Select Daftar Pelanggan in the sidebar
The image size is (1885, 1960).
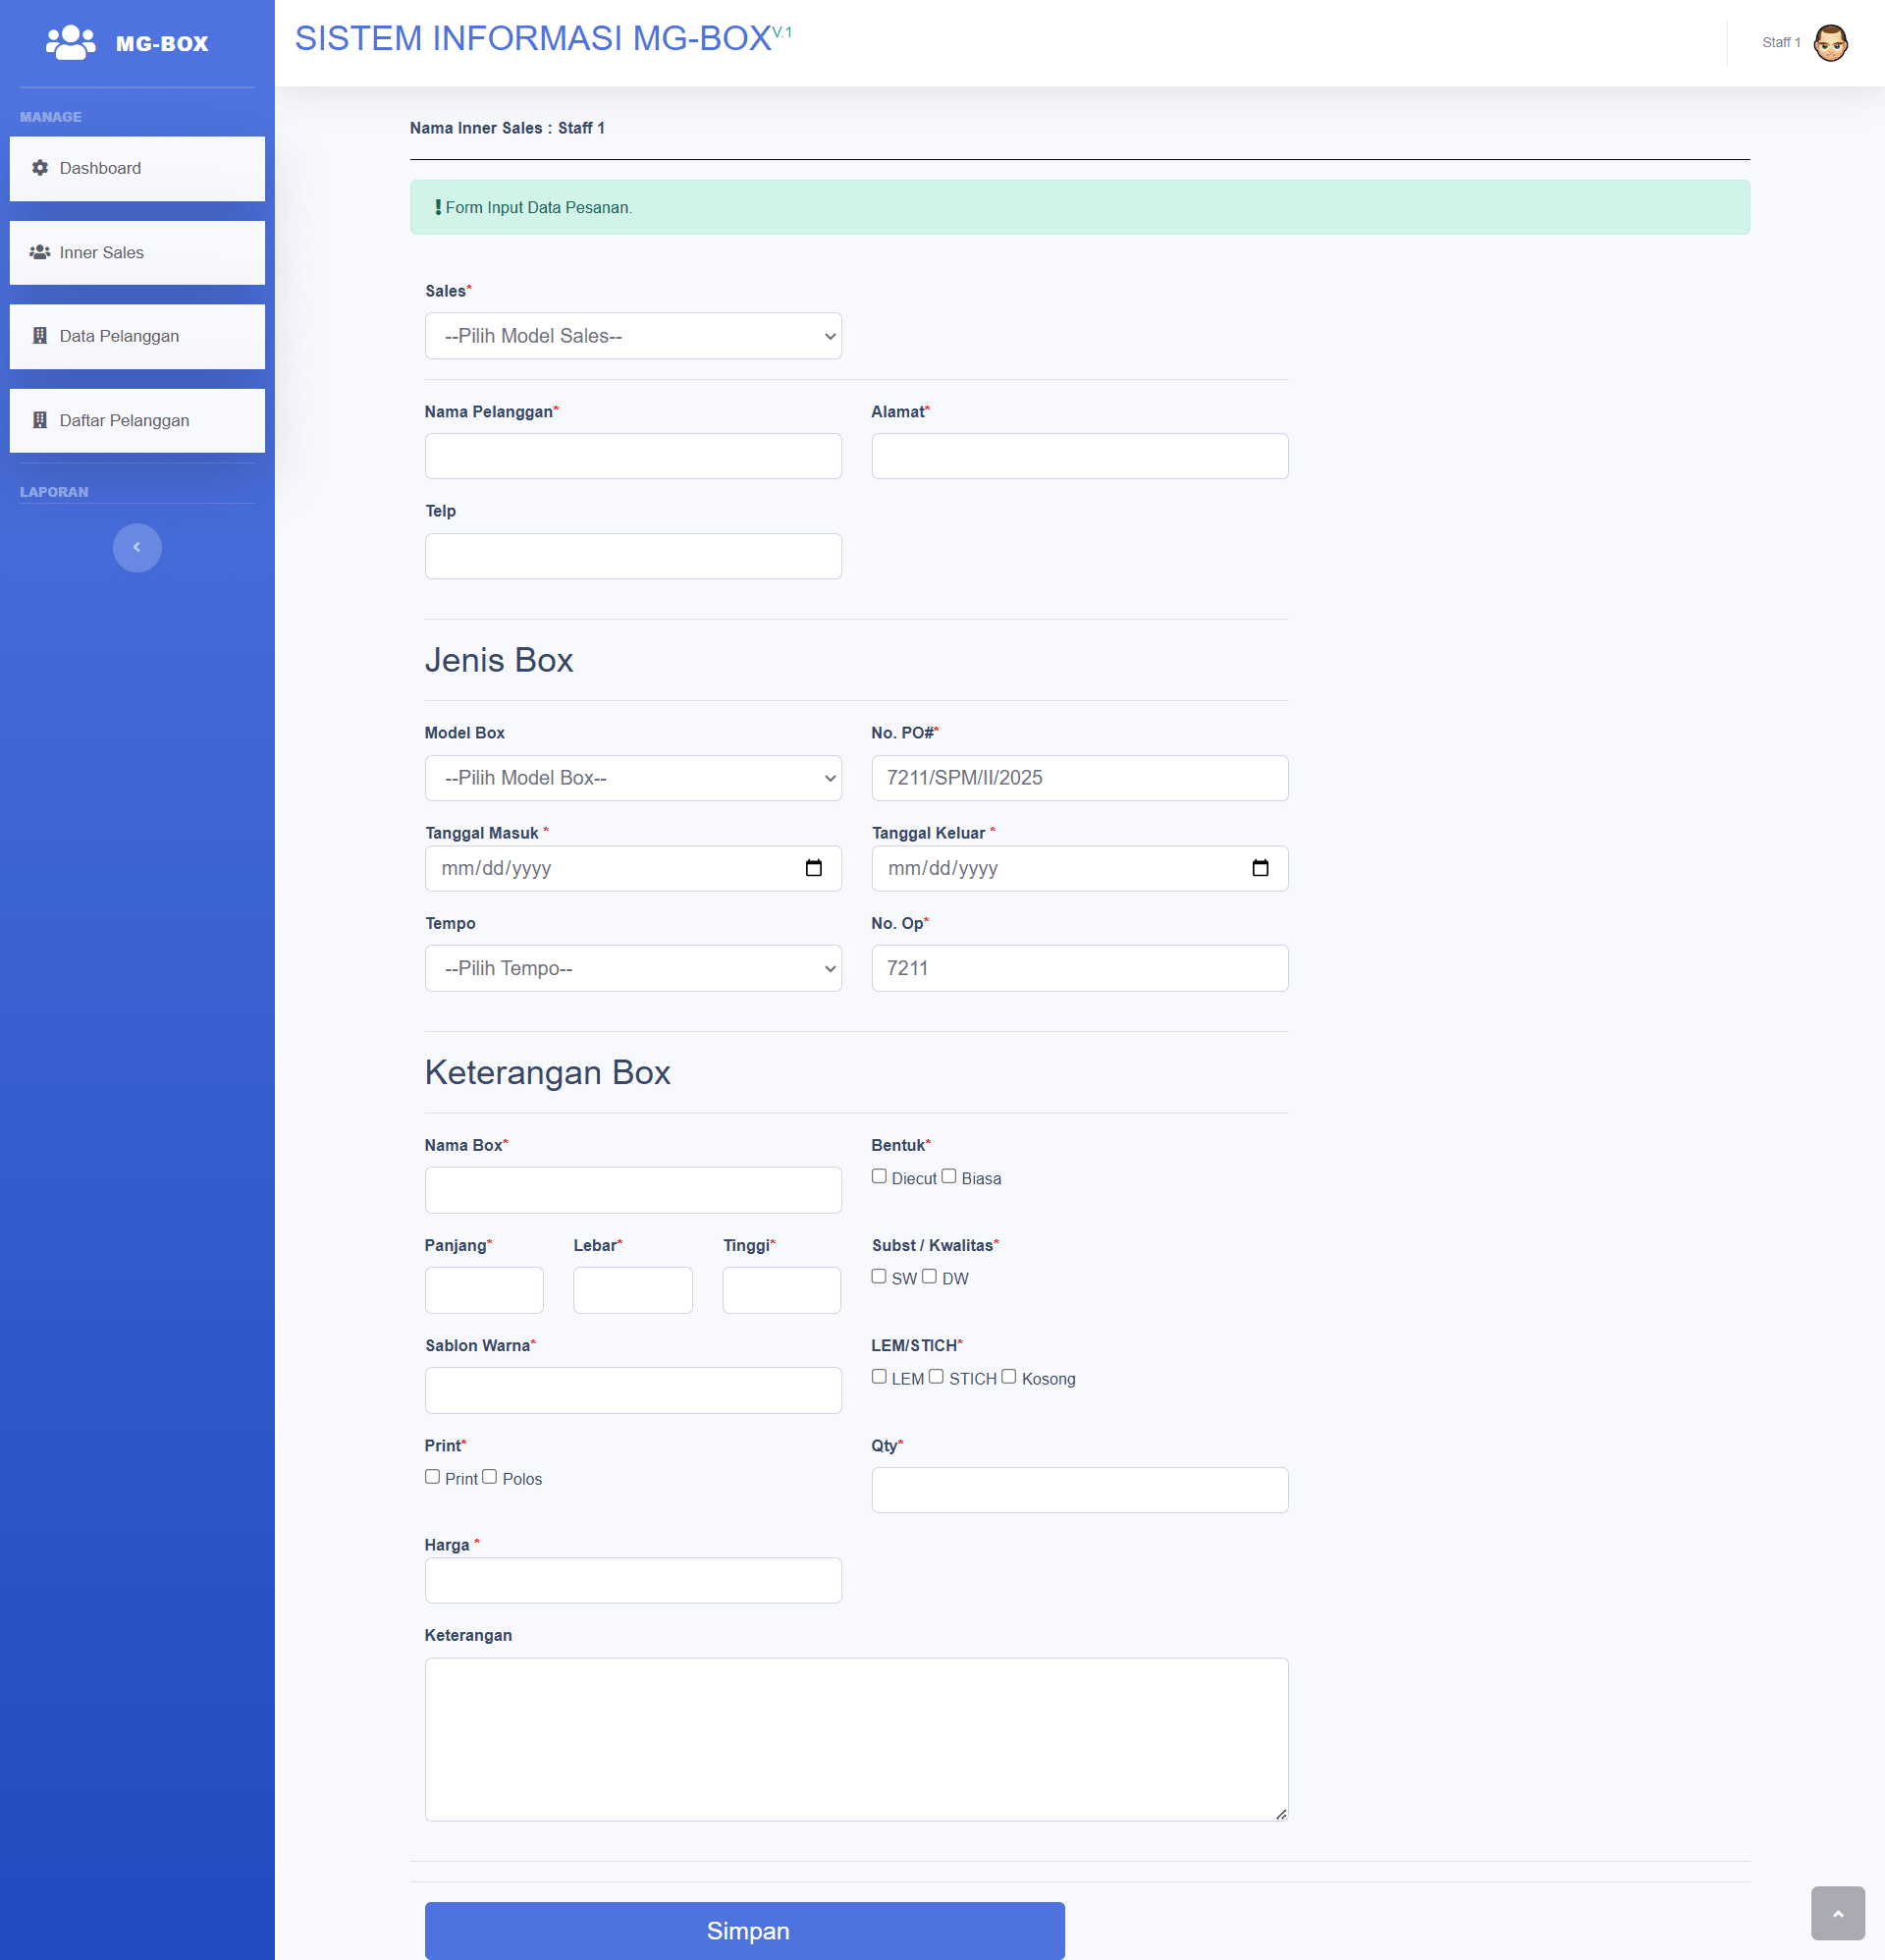click(123, 420)
